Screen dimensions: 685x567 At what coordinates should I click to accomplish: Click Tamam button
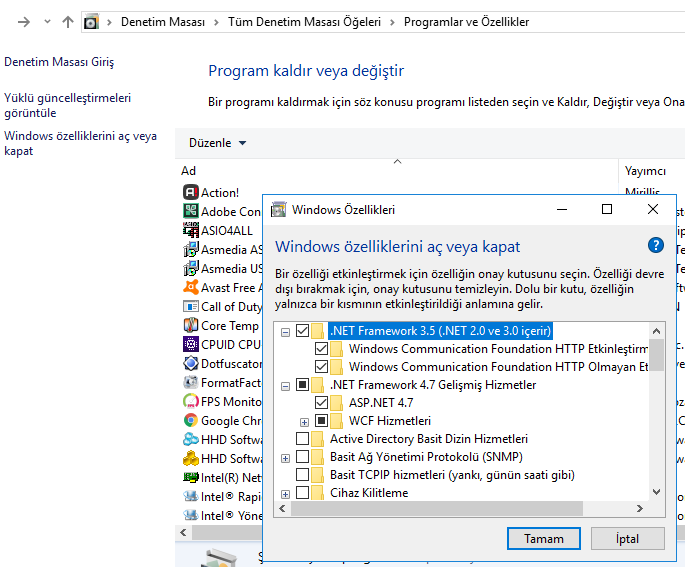[x=543, y=539]
